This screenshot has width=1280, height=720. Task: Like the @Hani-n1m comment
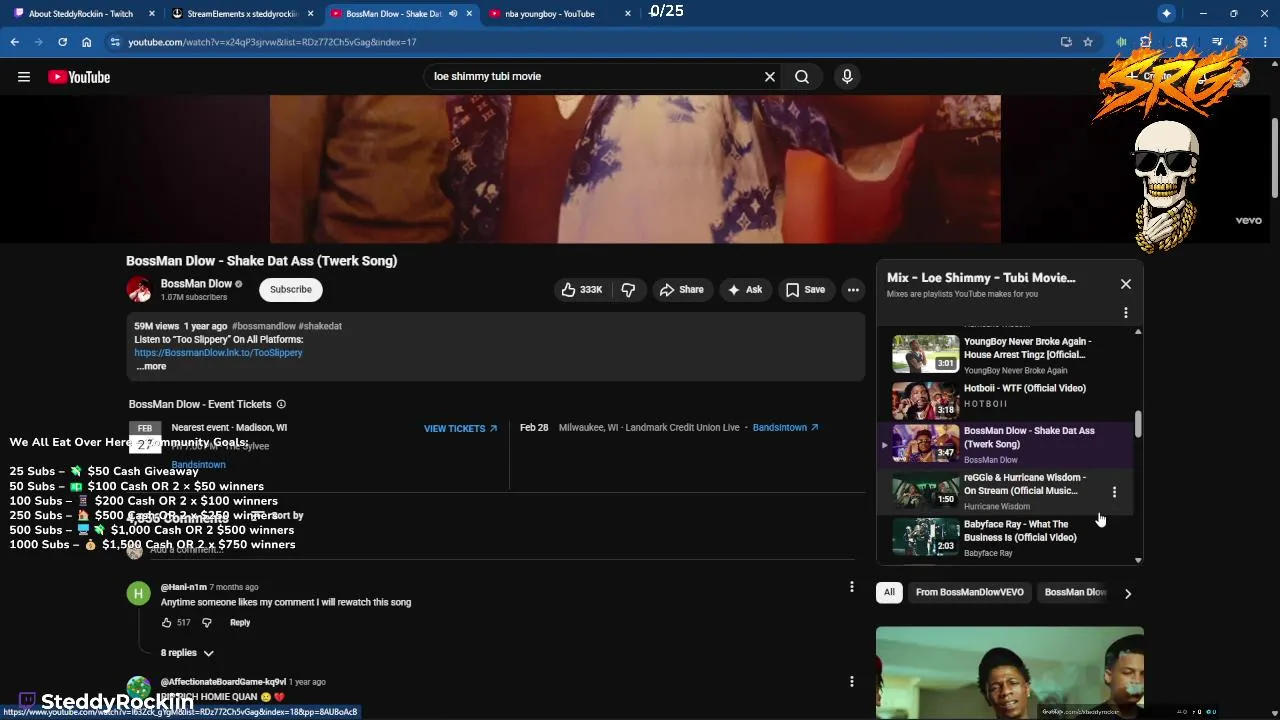[166, 623]
